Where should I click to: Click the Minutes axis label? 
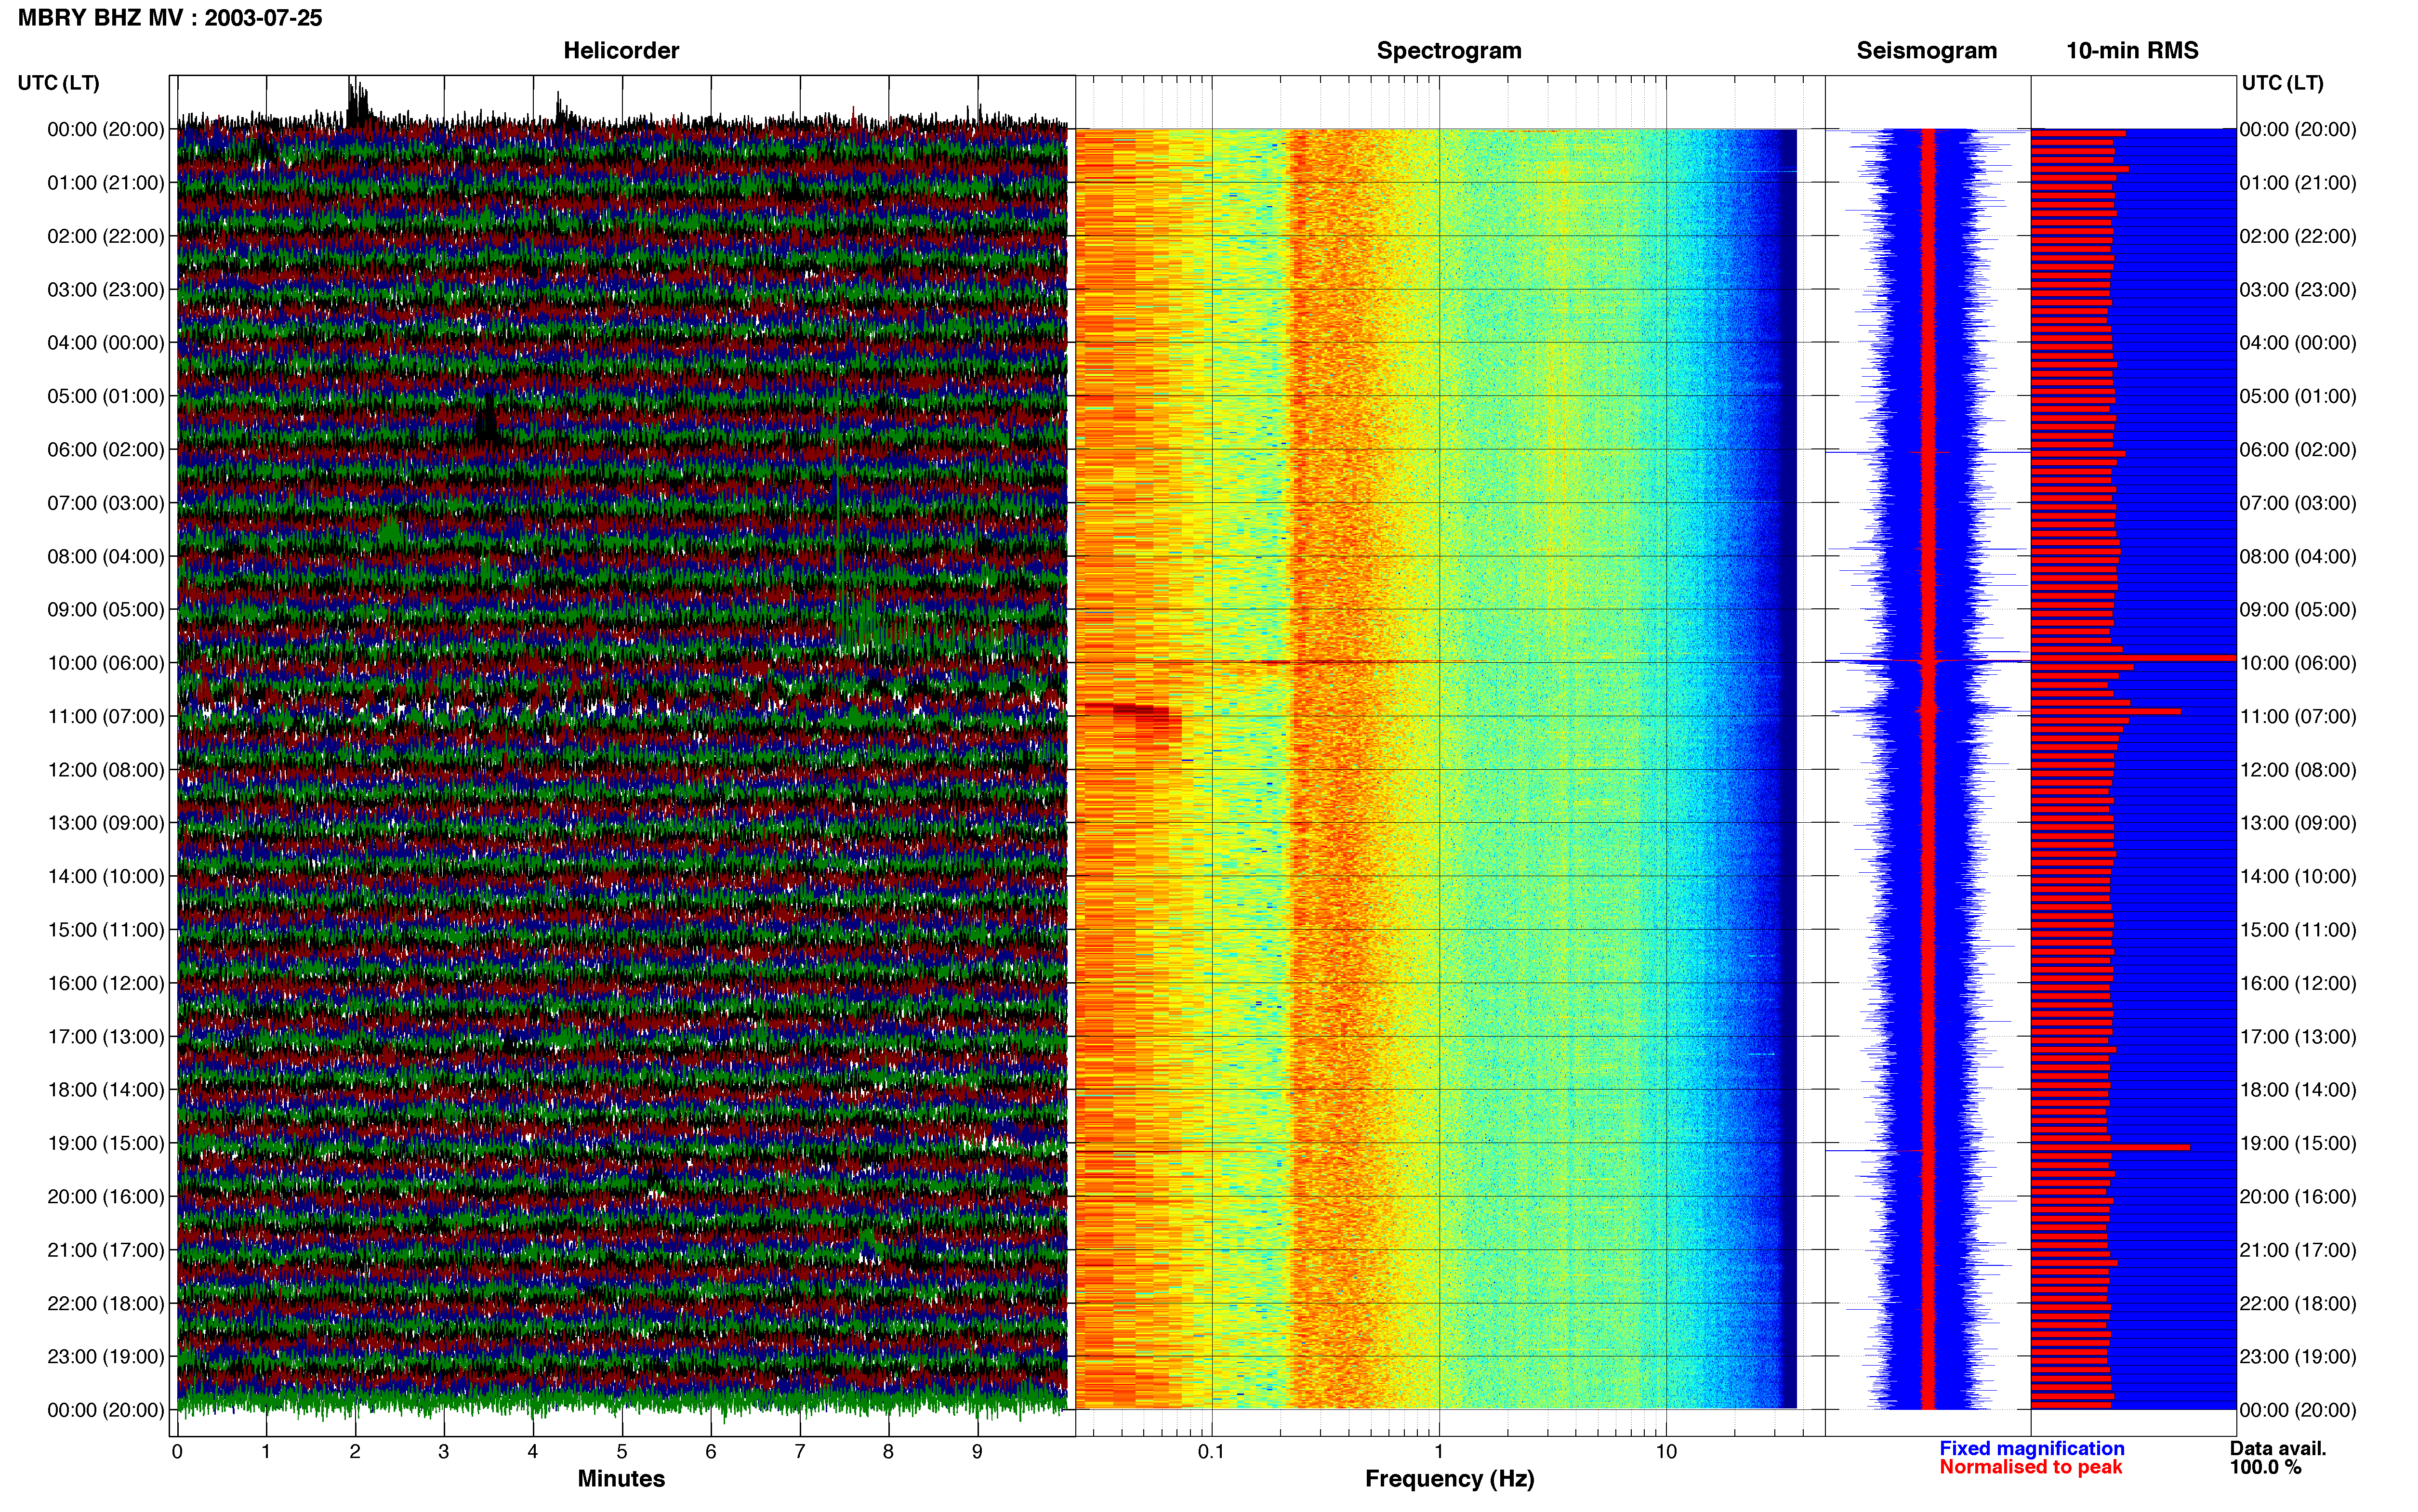(621, 1479)
